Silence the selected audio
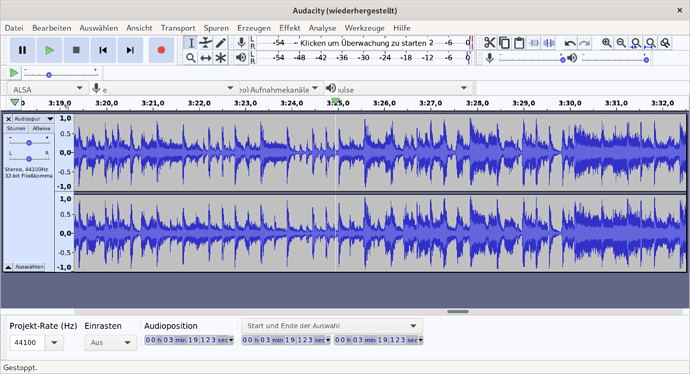The height and width of the screenshot is (374, 690). 549,43
